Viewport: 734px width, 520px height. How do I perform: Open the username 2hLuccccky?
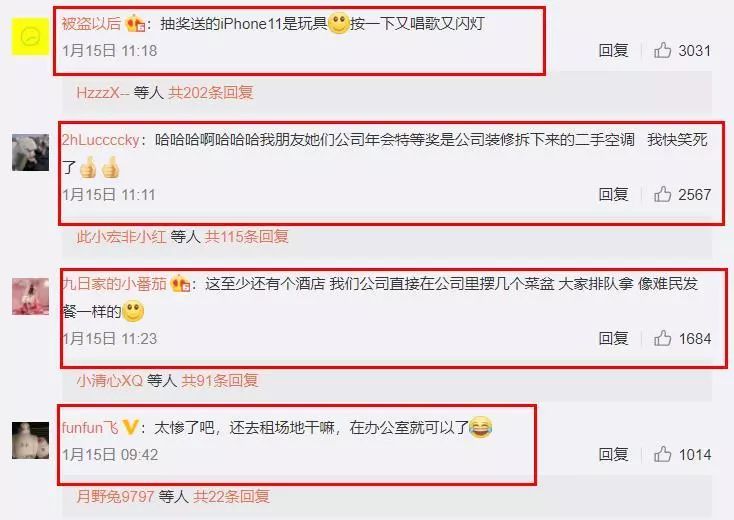pyautogui.click(x=101, y=140)
